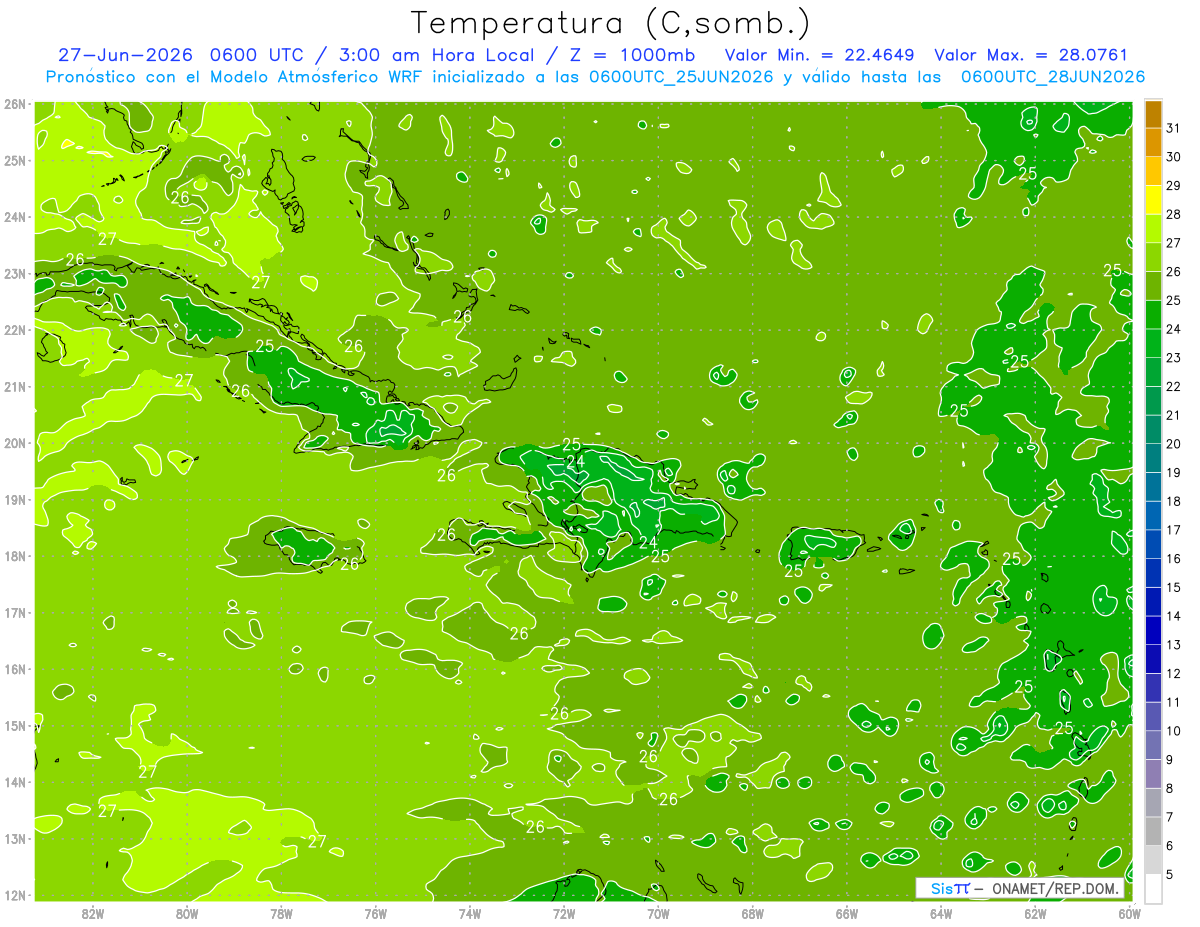Click the pressure level 'Z = 1000mb'
The height and width of the screenshot is (927, 1200).
coord(631,55)
